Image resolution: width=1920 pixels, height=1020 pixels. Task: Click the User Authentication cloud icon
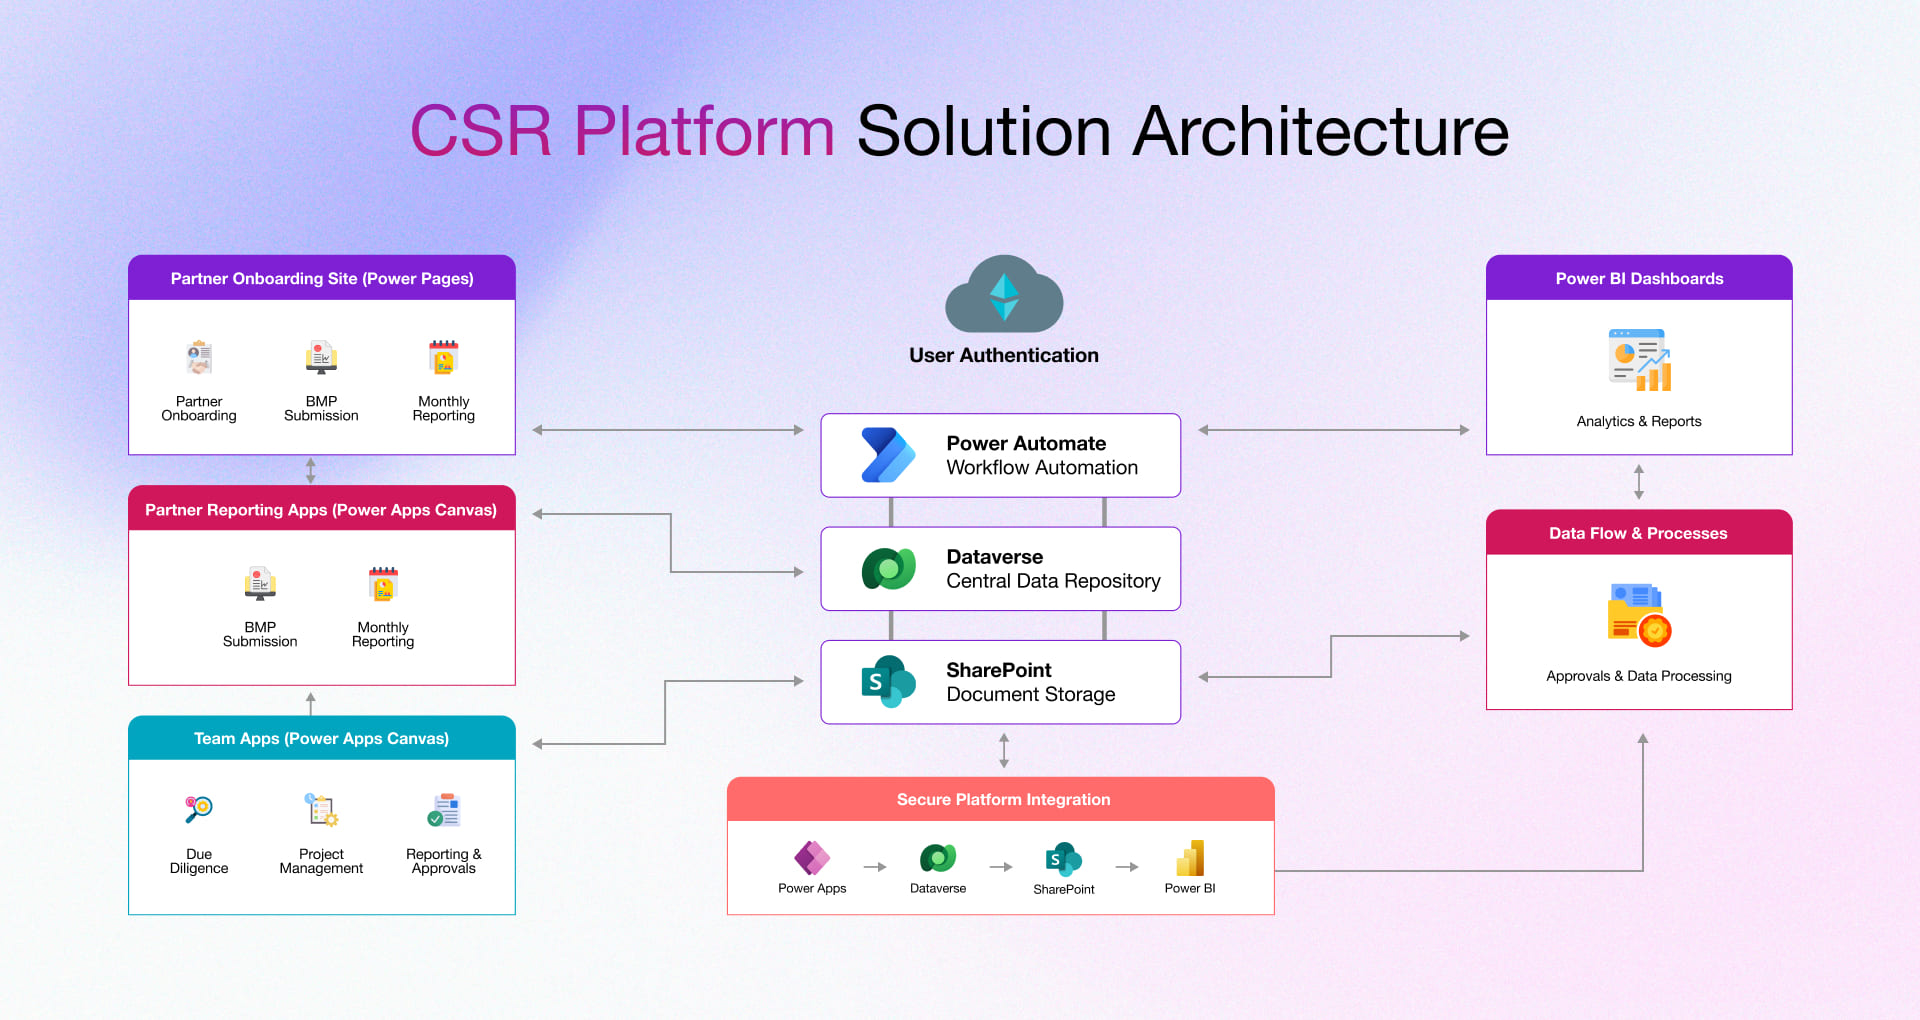point(1004,295)
